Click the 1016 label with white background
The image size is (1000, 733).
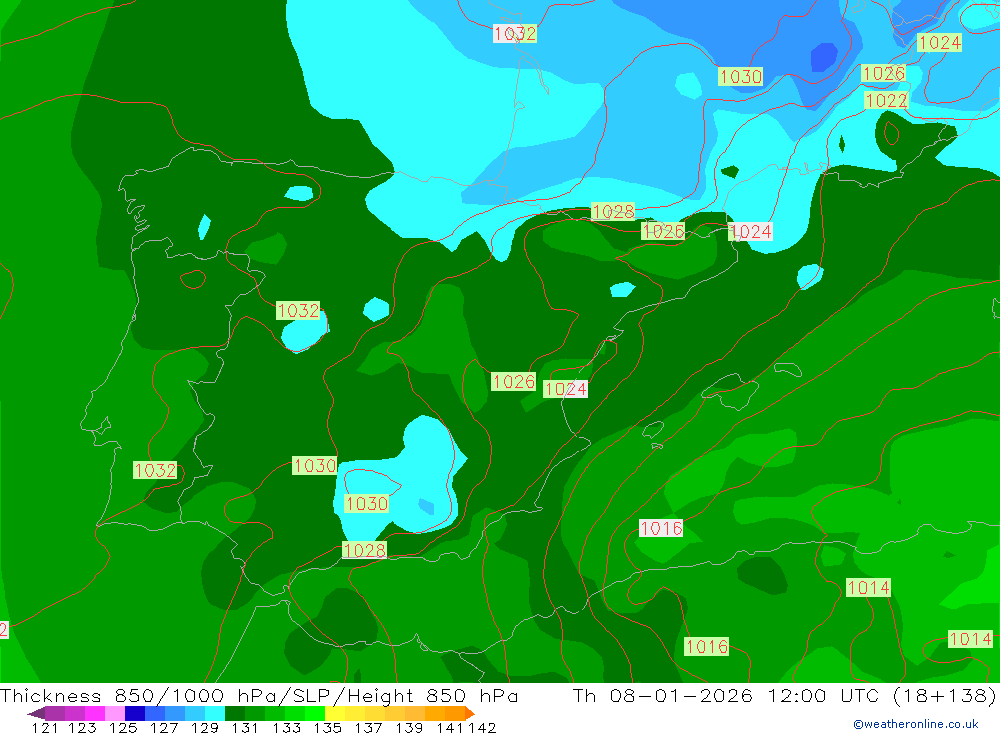tap(661, 528)
